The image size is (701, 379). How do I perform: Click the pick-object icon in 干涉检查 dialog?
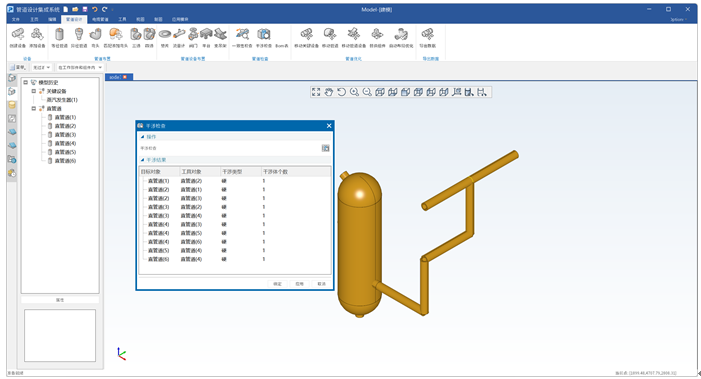click(325, 148)
